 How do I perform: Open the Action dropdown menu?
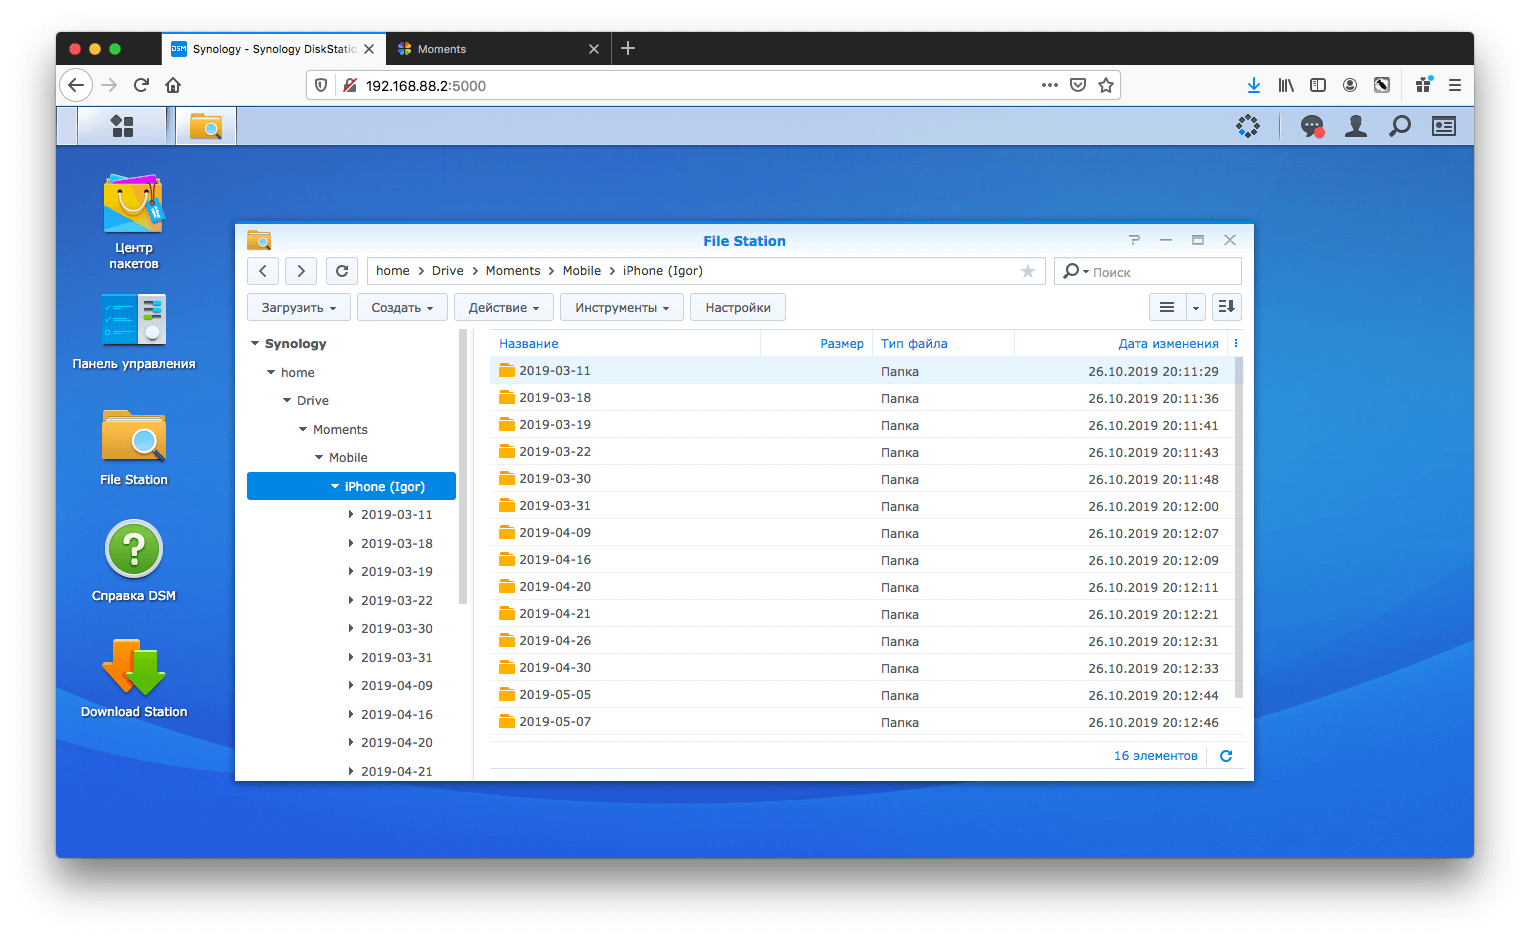pos(503,308)
